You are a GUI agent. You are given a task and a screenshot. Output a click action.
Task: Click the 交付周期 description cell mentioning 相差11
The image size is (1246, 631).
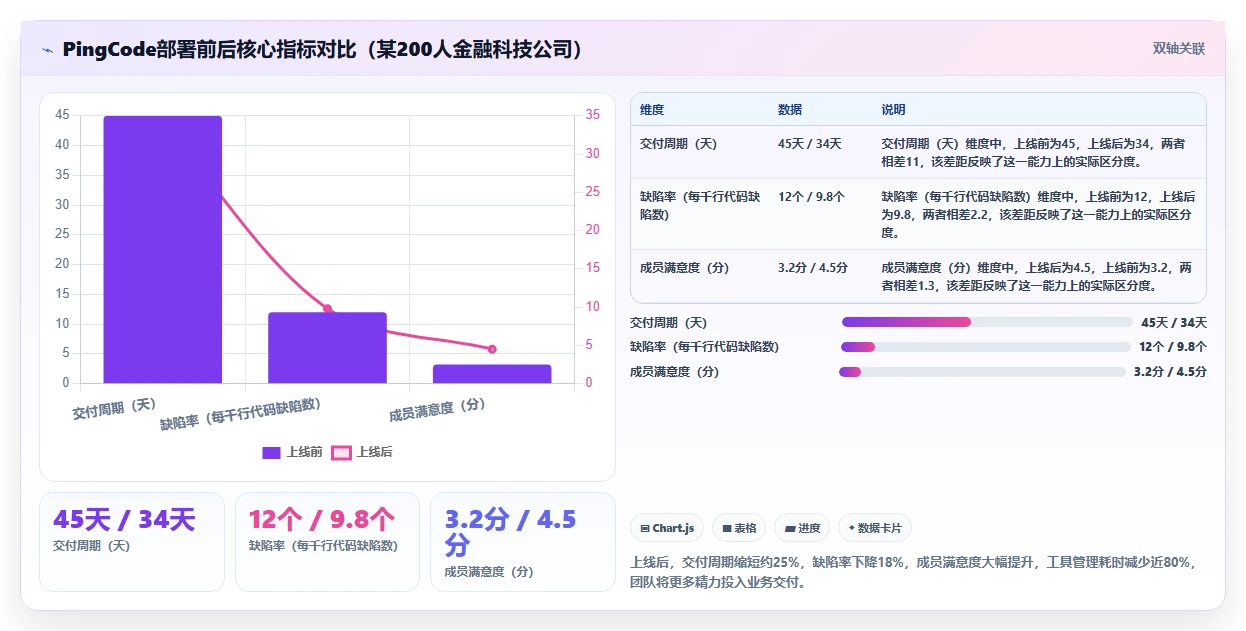[x=1034, y=152]
